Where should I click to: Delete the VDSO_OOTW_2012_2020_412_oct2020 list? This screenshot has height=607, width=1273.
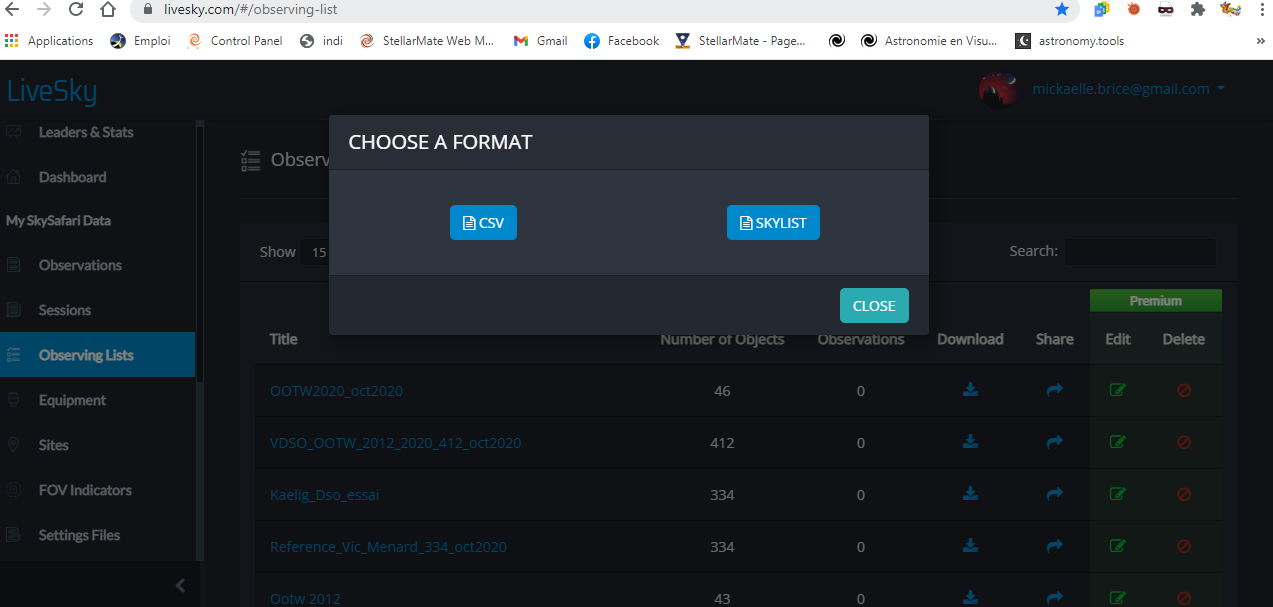[x=1184, y=442]
